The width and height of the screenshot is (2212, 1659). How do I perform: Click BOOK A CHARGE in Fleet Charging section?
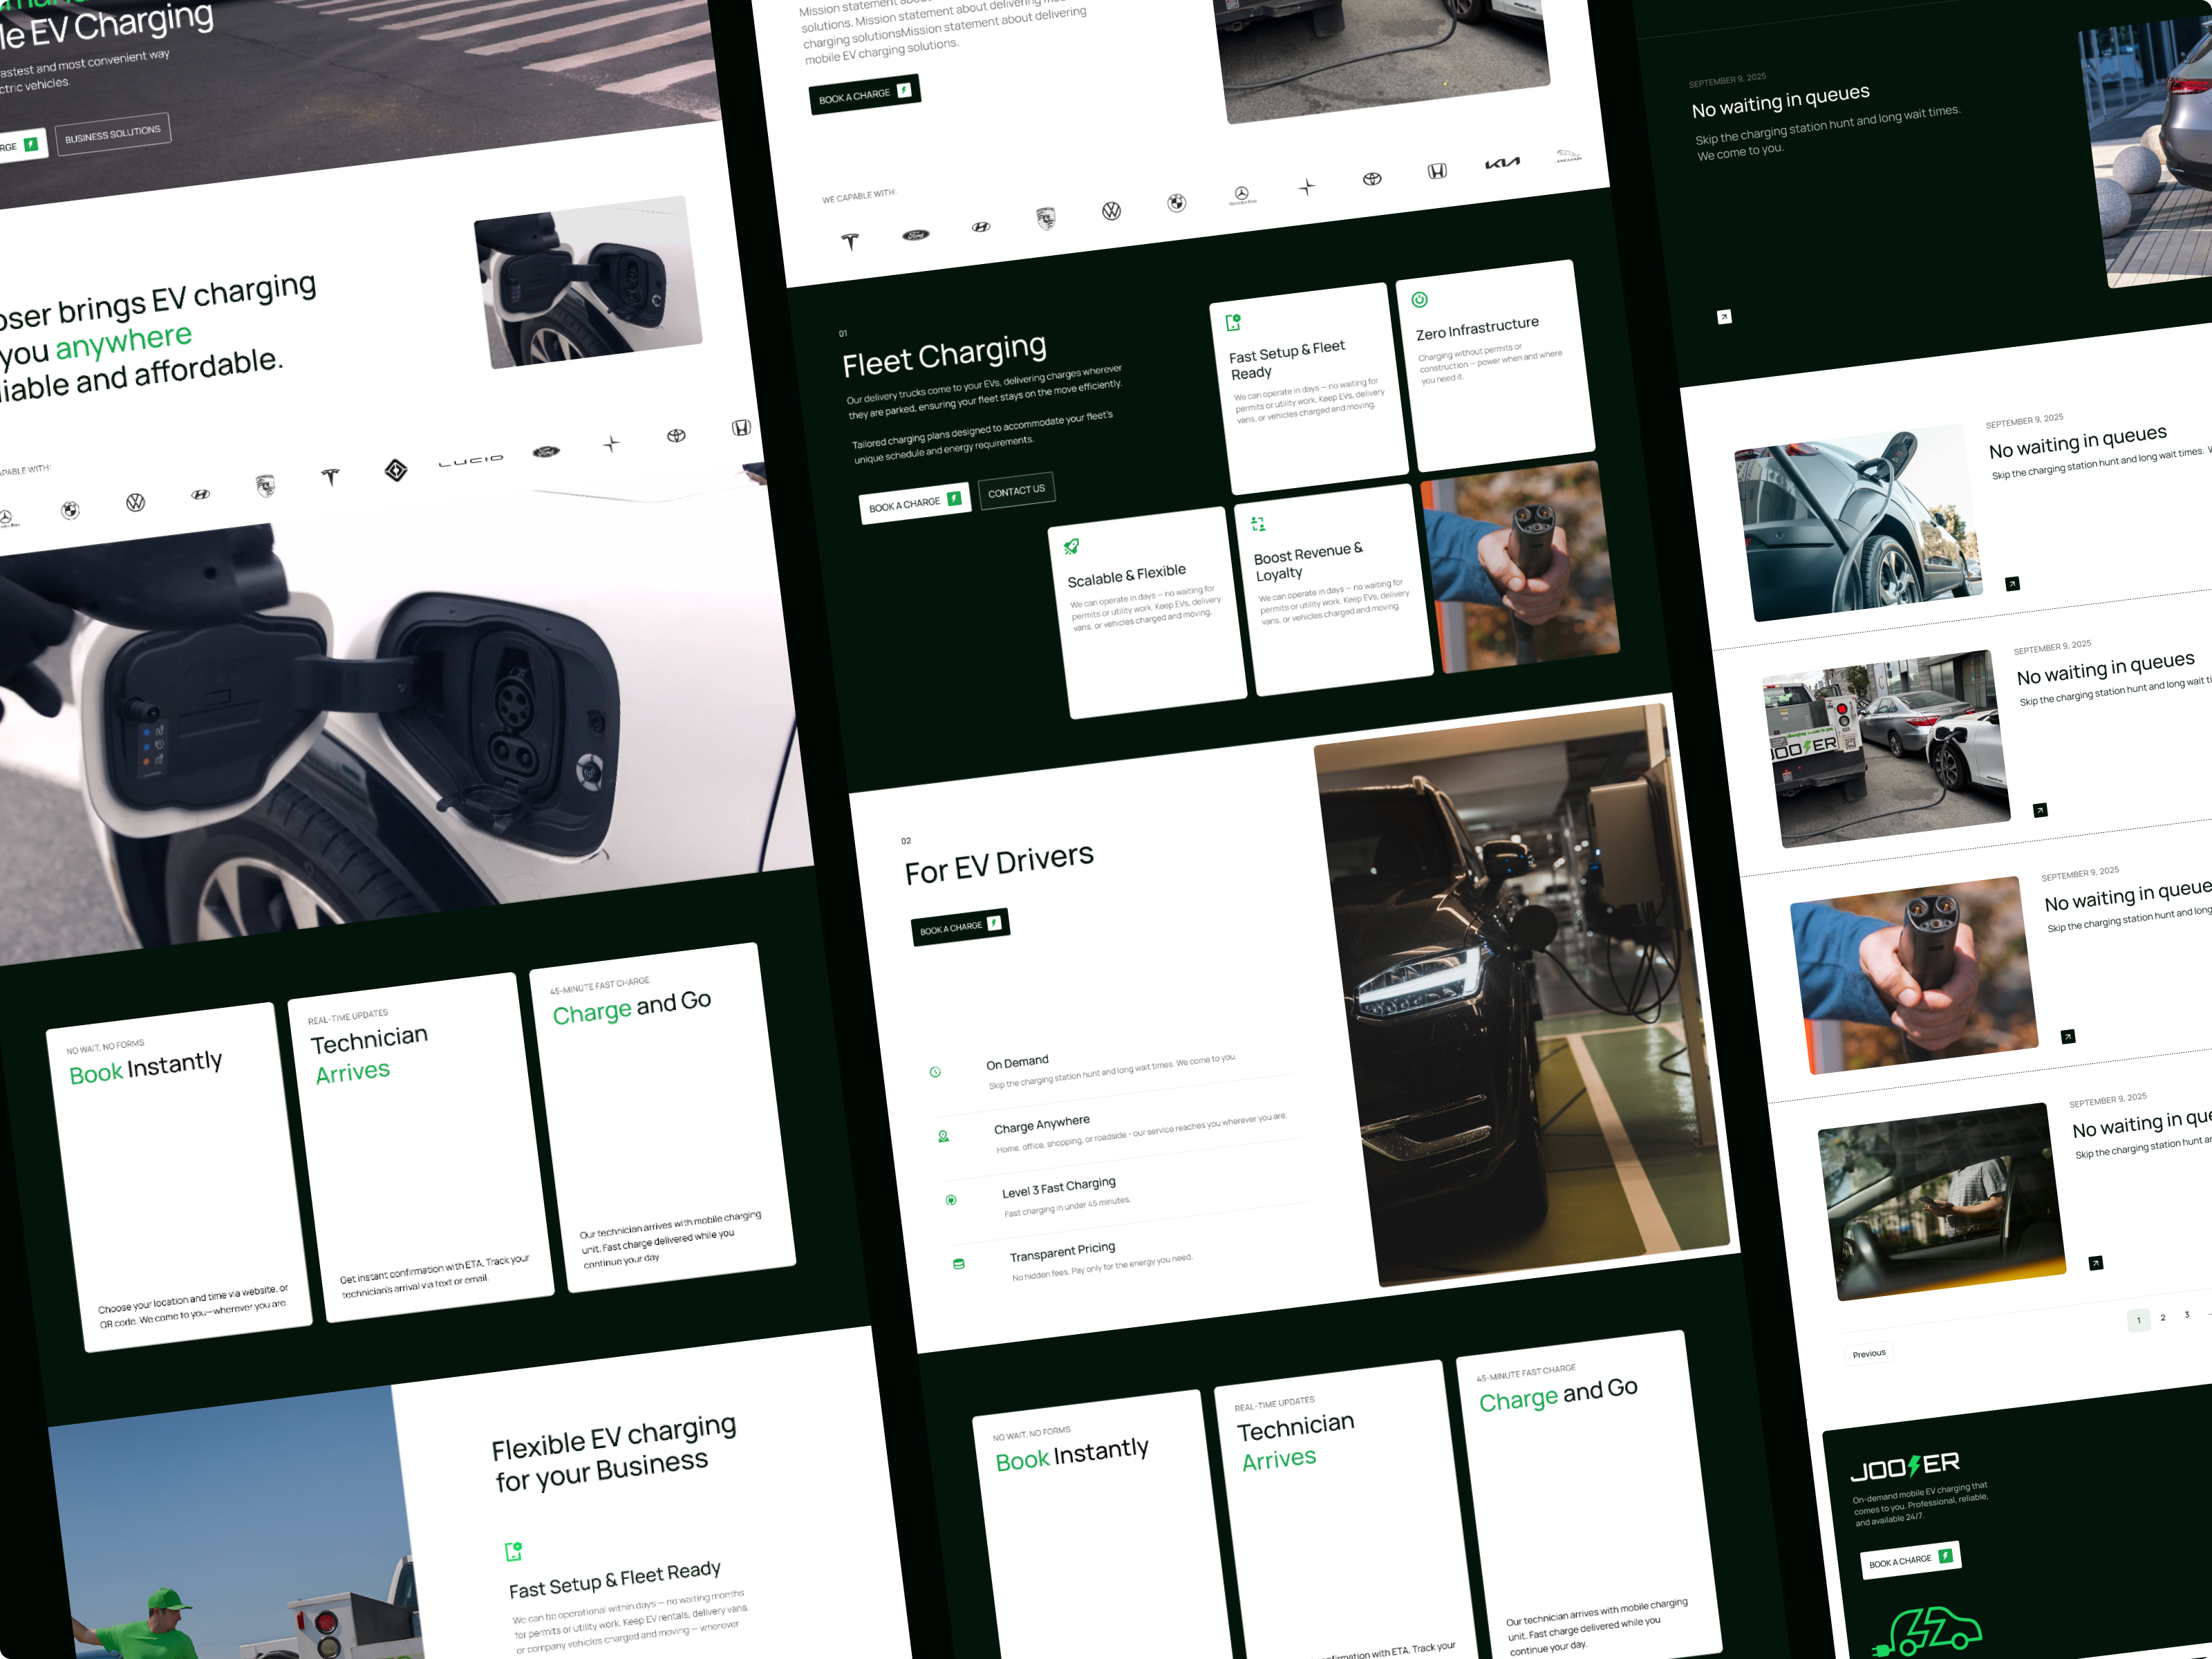pyautogui.click(x=915, y=503)
